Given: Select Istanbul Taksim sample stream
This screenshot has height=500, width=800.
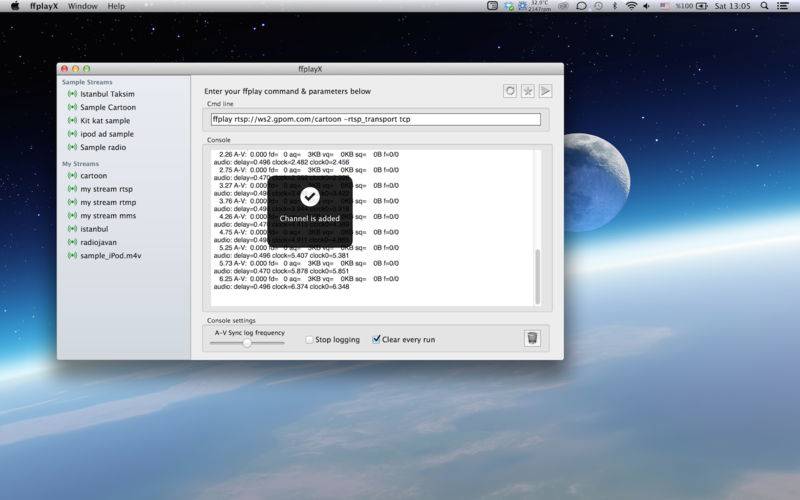Looking at the screenshot, I should click(107, 94).
